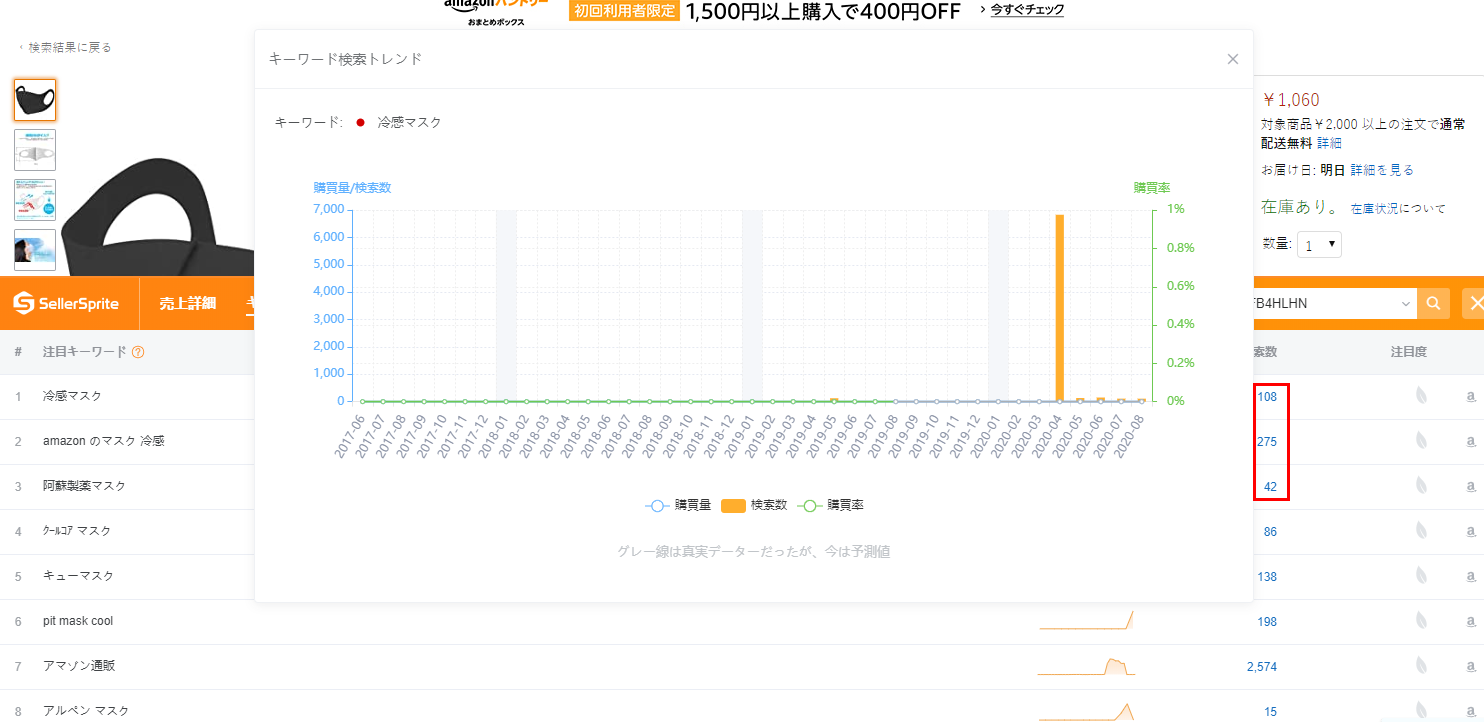Click keyword 冷感マスク in row 1

click(x=72, y=396)
